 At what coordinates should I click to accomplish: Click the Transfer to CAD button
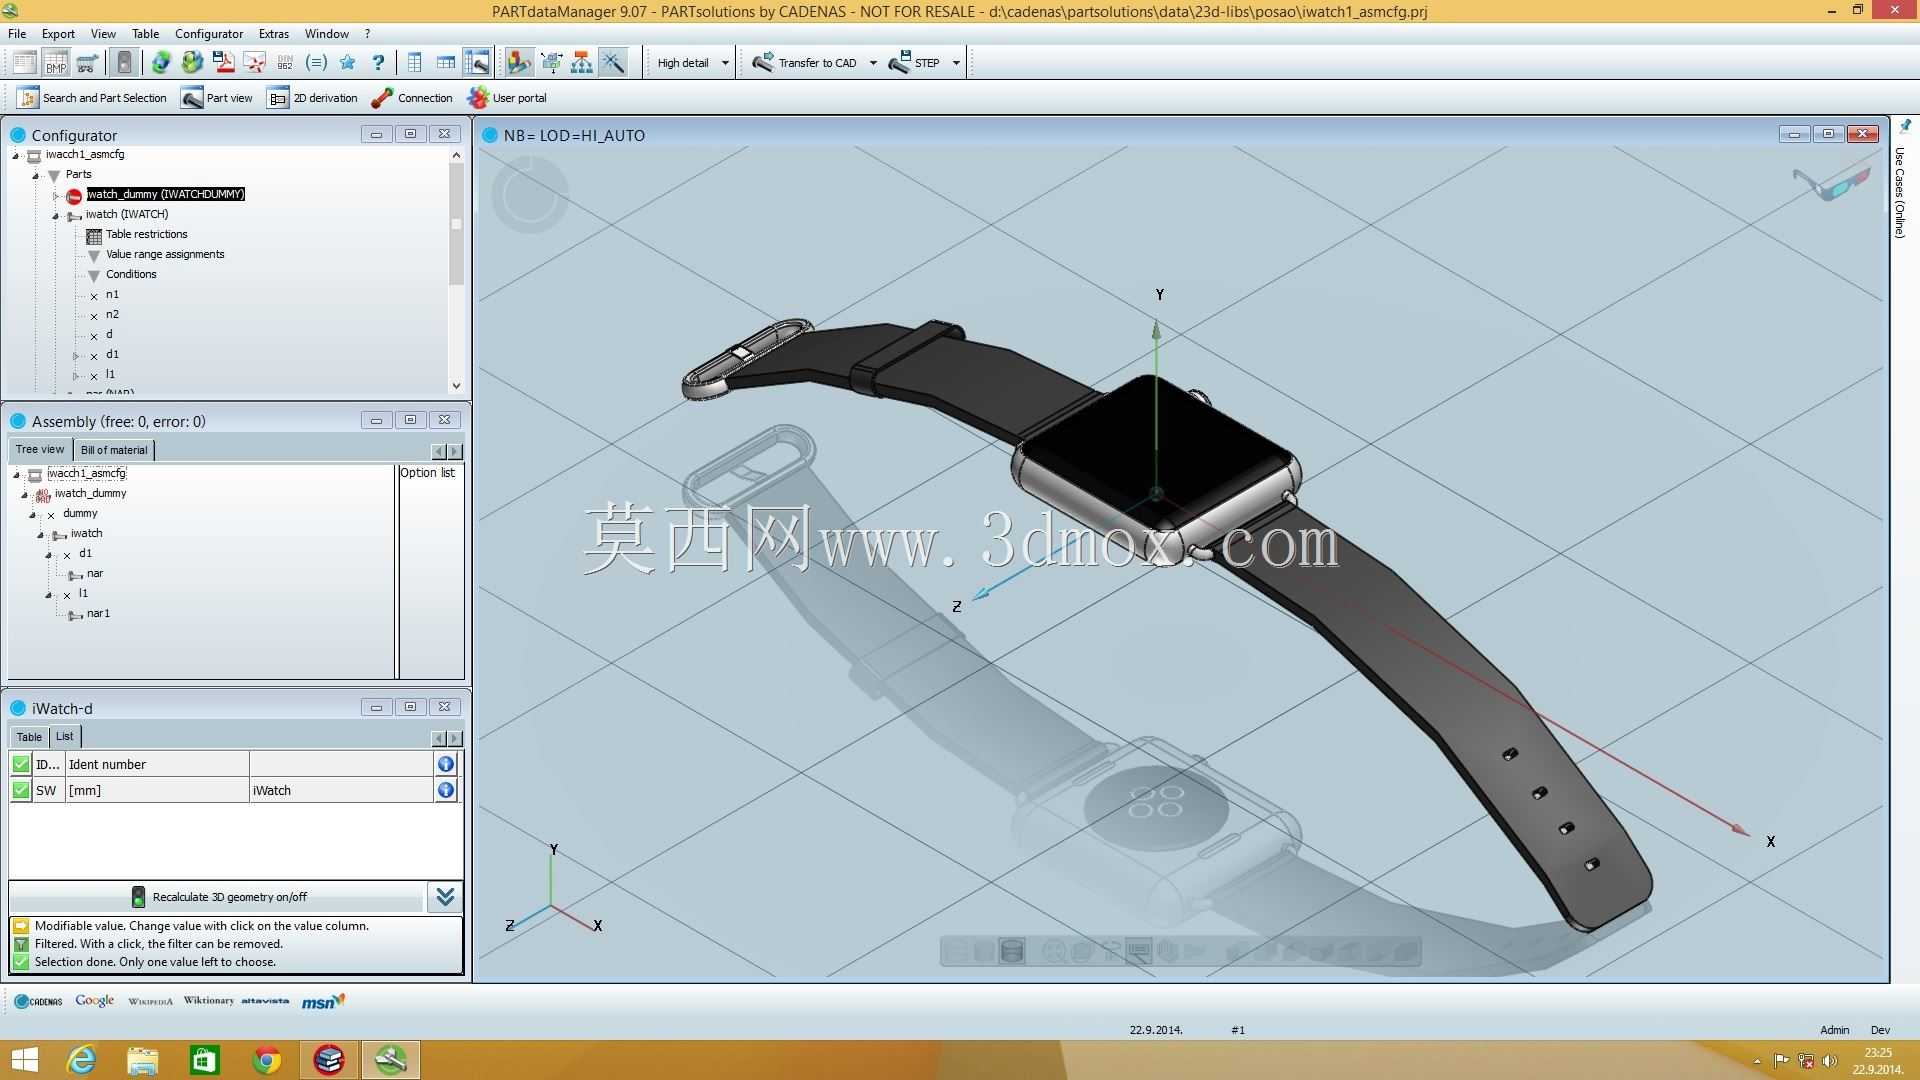(806, 63)
